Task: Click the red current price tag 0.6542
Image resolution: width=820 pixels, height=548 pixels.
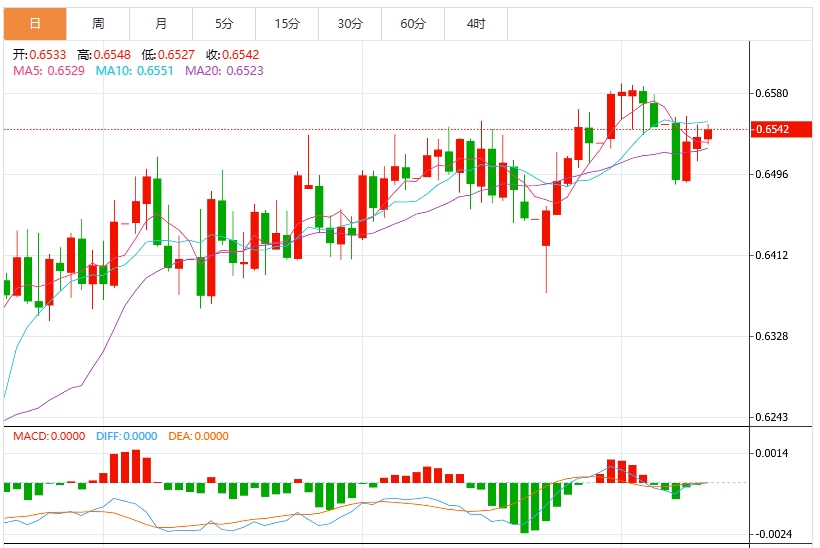Action: point(781,129)
